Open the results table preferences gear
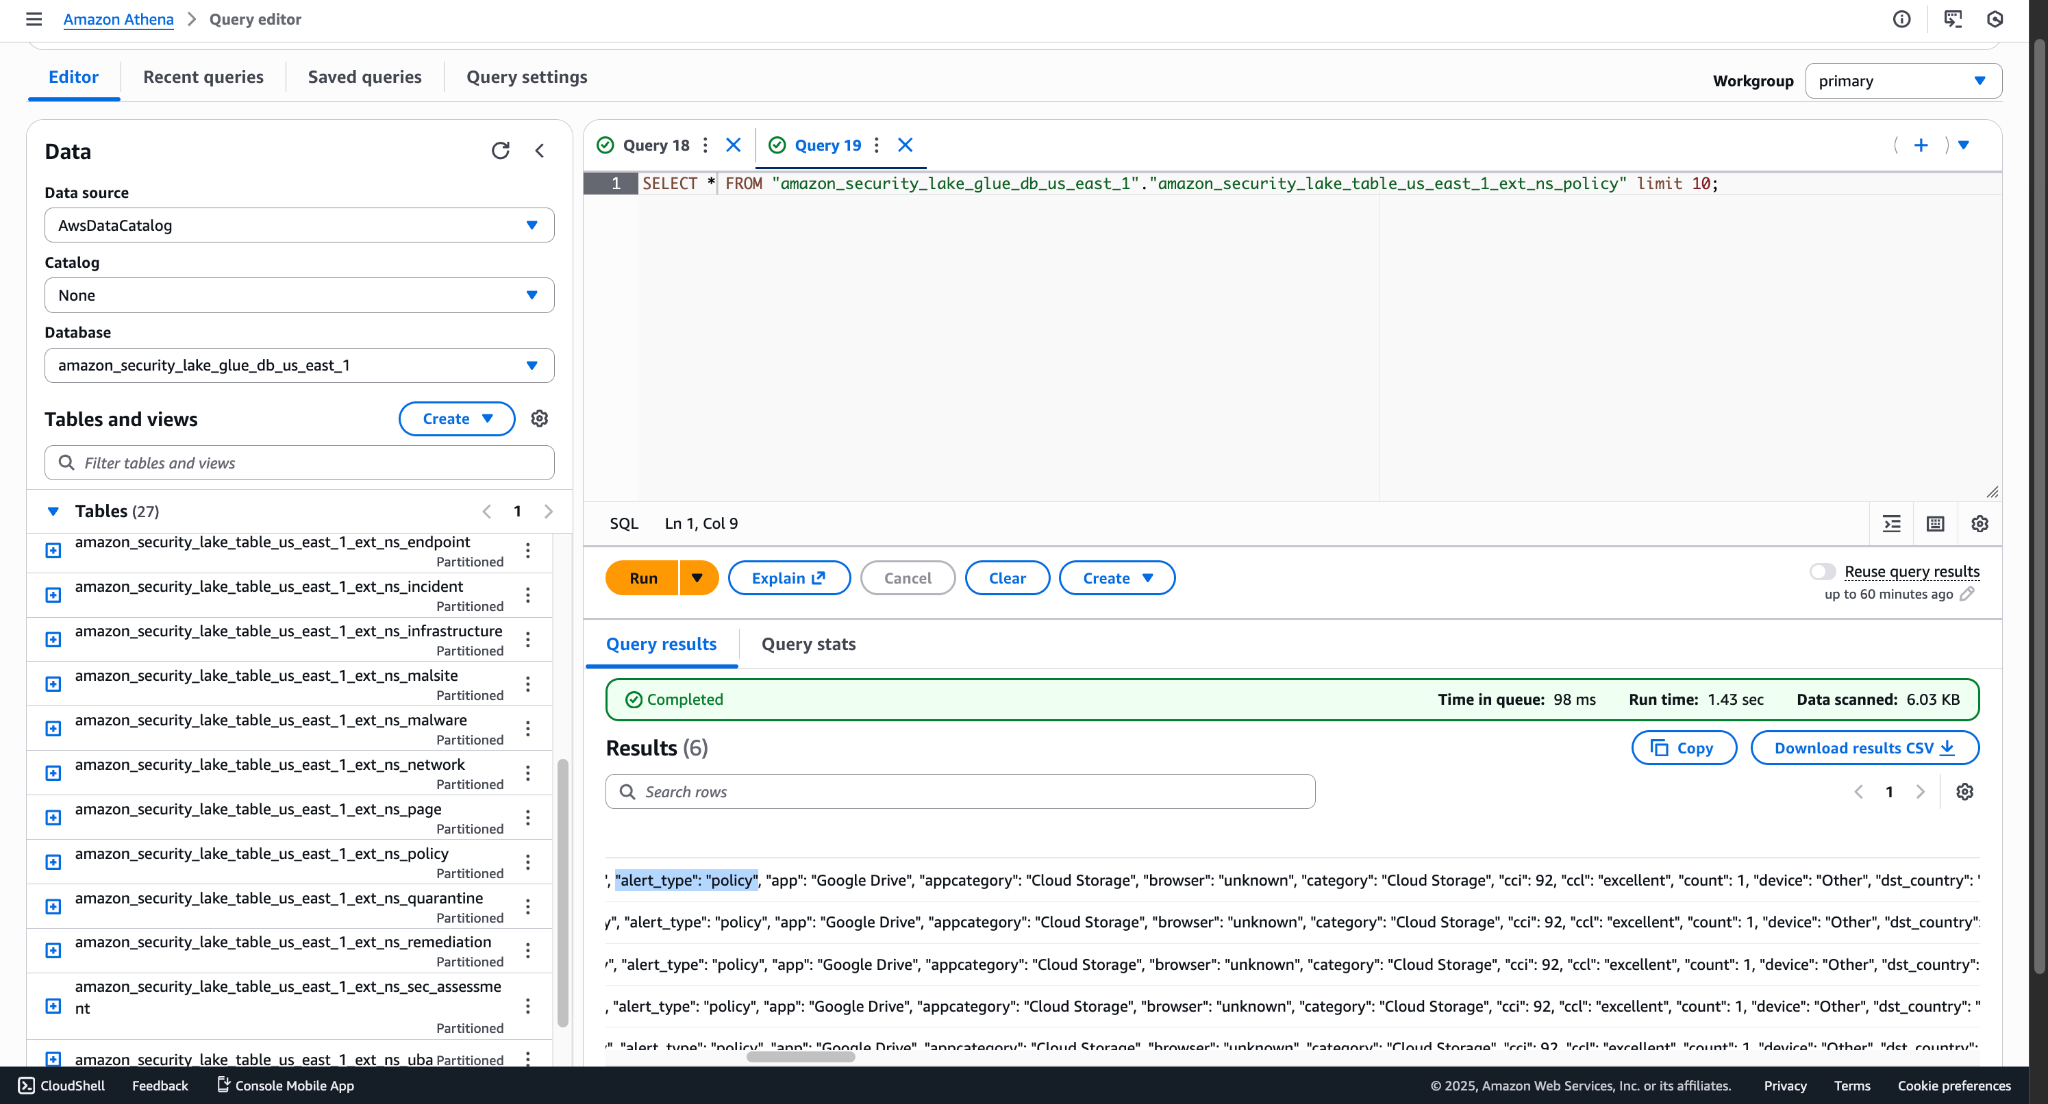Viewport: 2048px width, 1104px height. 1965,792
